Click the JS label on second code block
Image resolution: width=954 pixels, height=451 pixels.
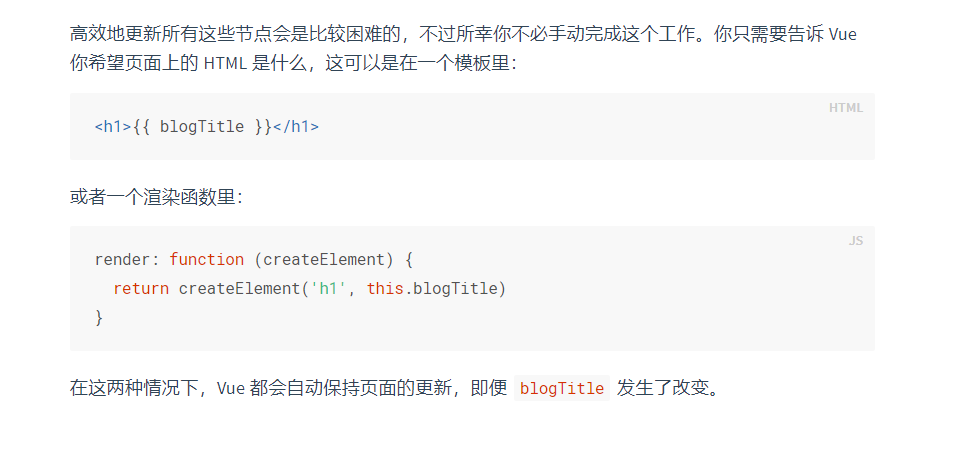855,241
